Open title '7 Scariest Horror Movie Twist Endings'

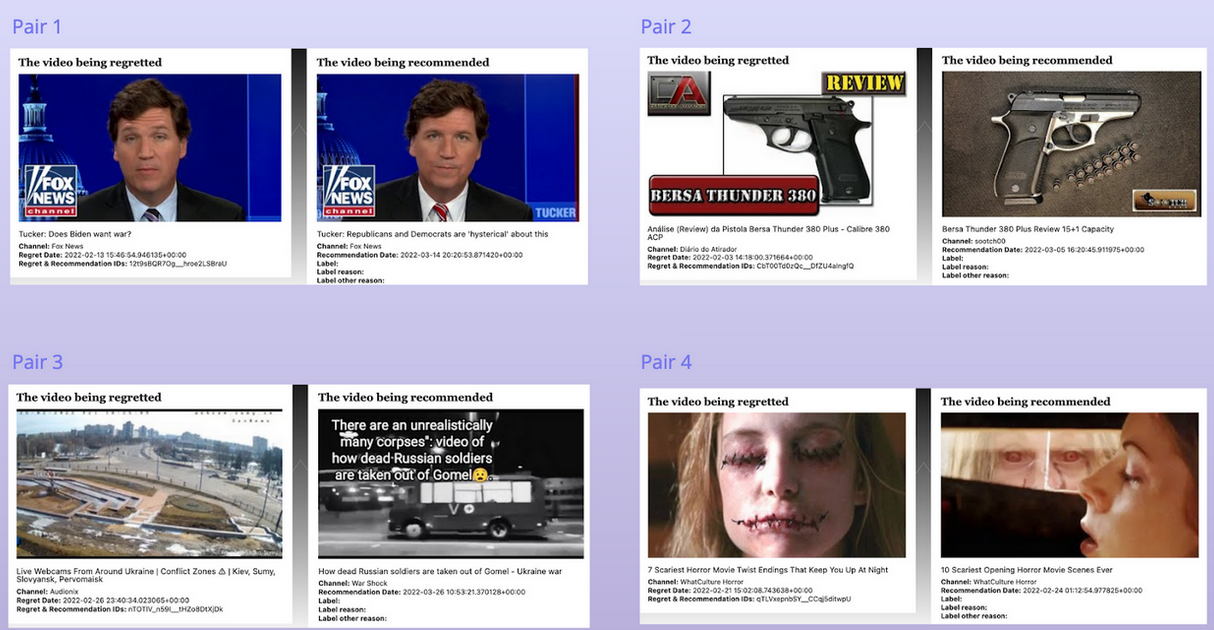[768, 570]
